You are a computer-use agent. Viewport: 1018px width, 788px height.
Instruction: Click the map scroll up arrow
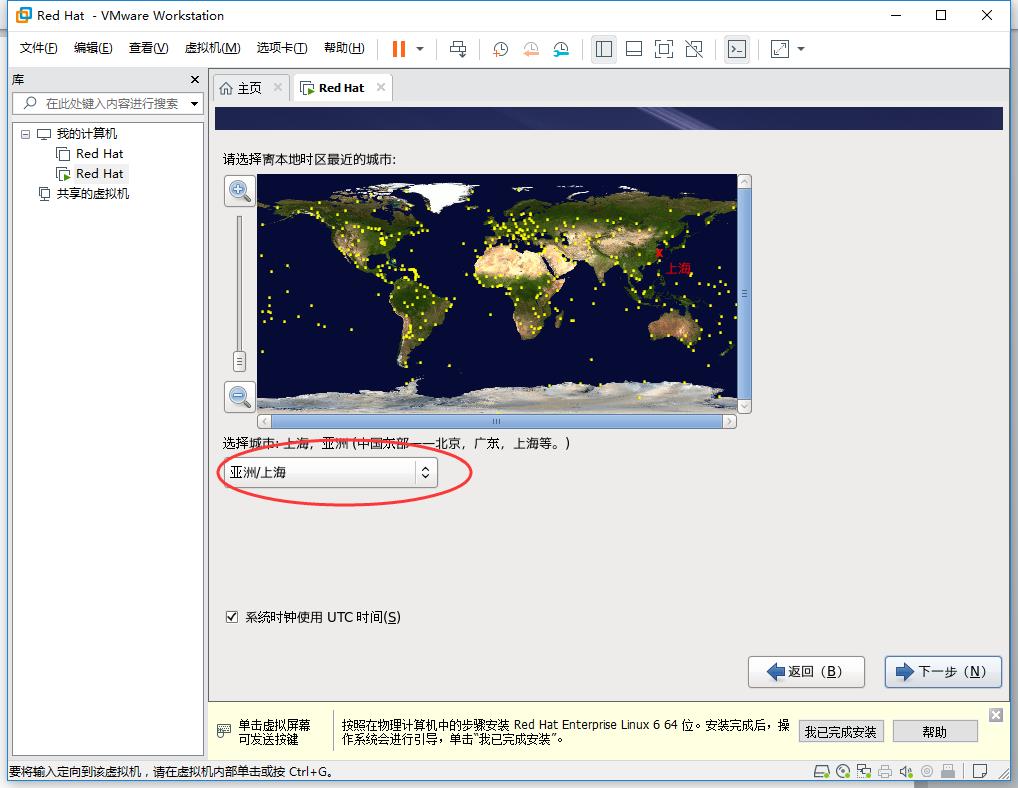pos(745,181)
